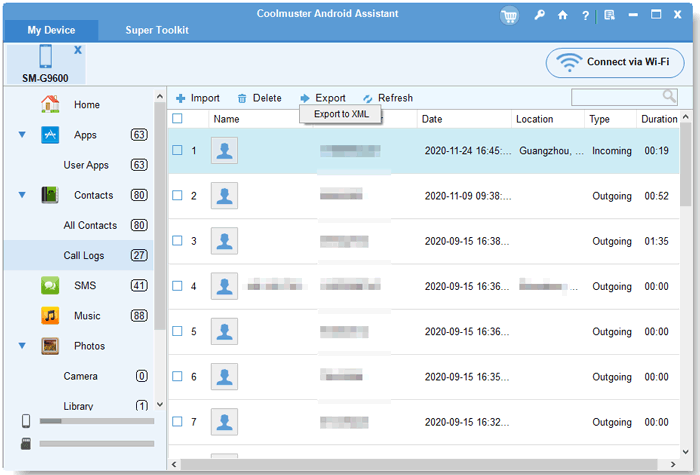This screenshot has width=700, height=475.
Task: Click the Import button
Action: tap(198, 98)
